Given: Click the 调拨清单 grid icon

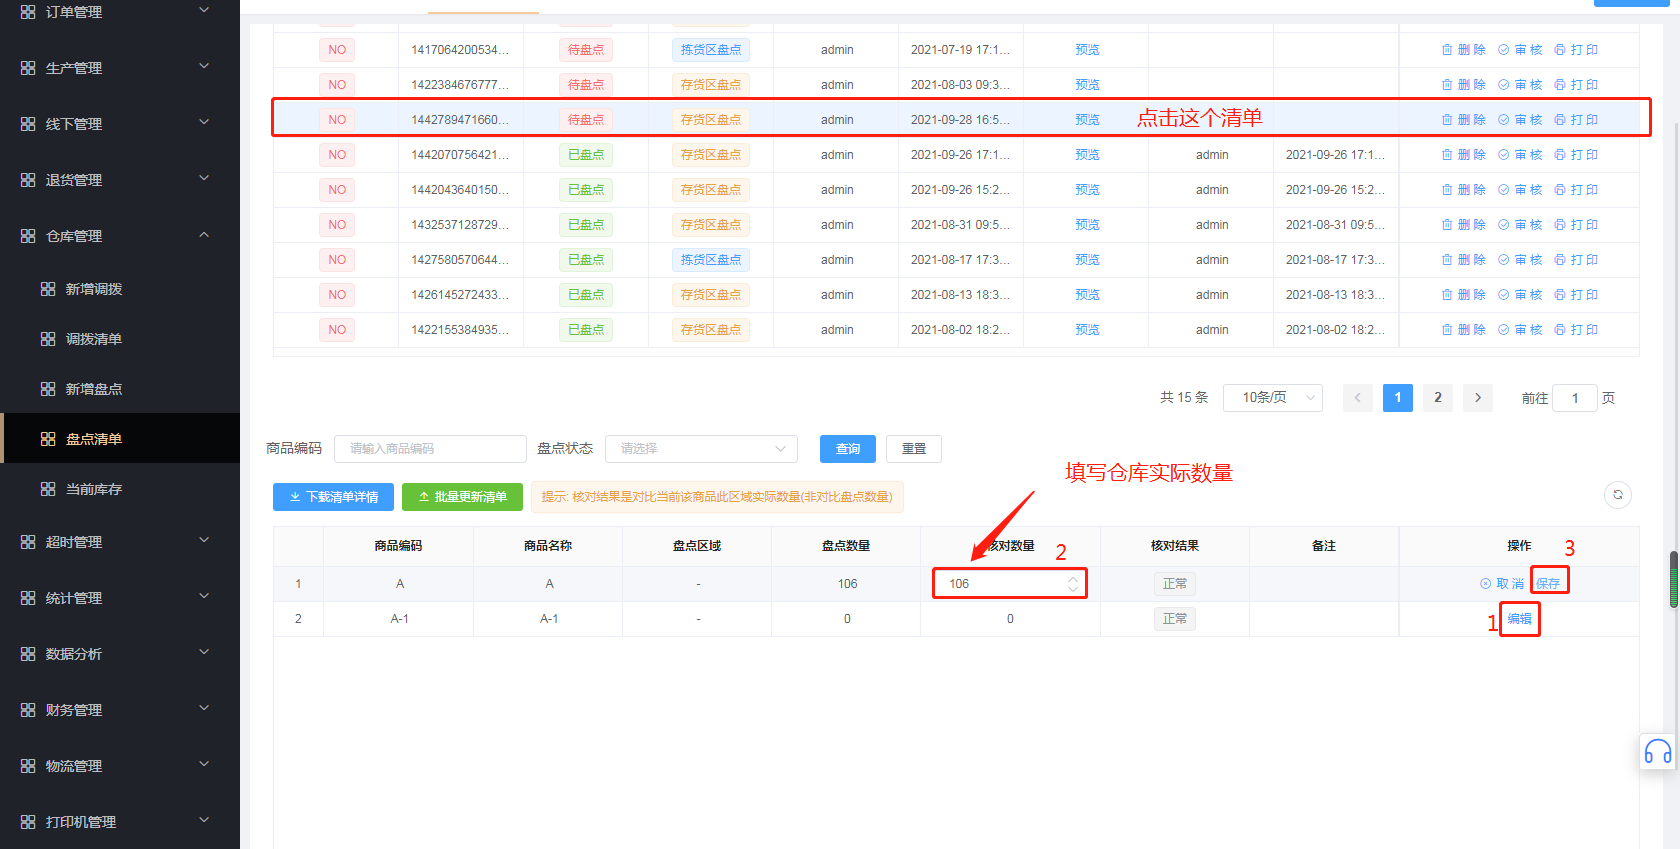Looking at the screenshot, I should tap(48, 339).
